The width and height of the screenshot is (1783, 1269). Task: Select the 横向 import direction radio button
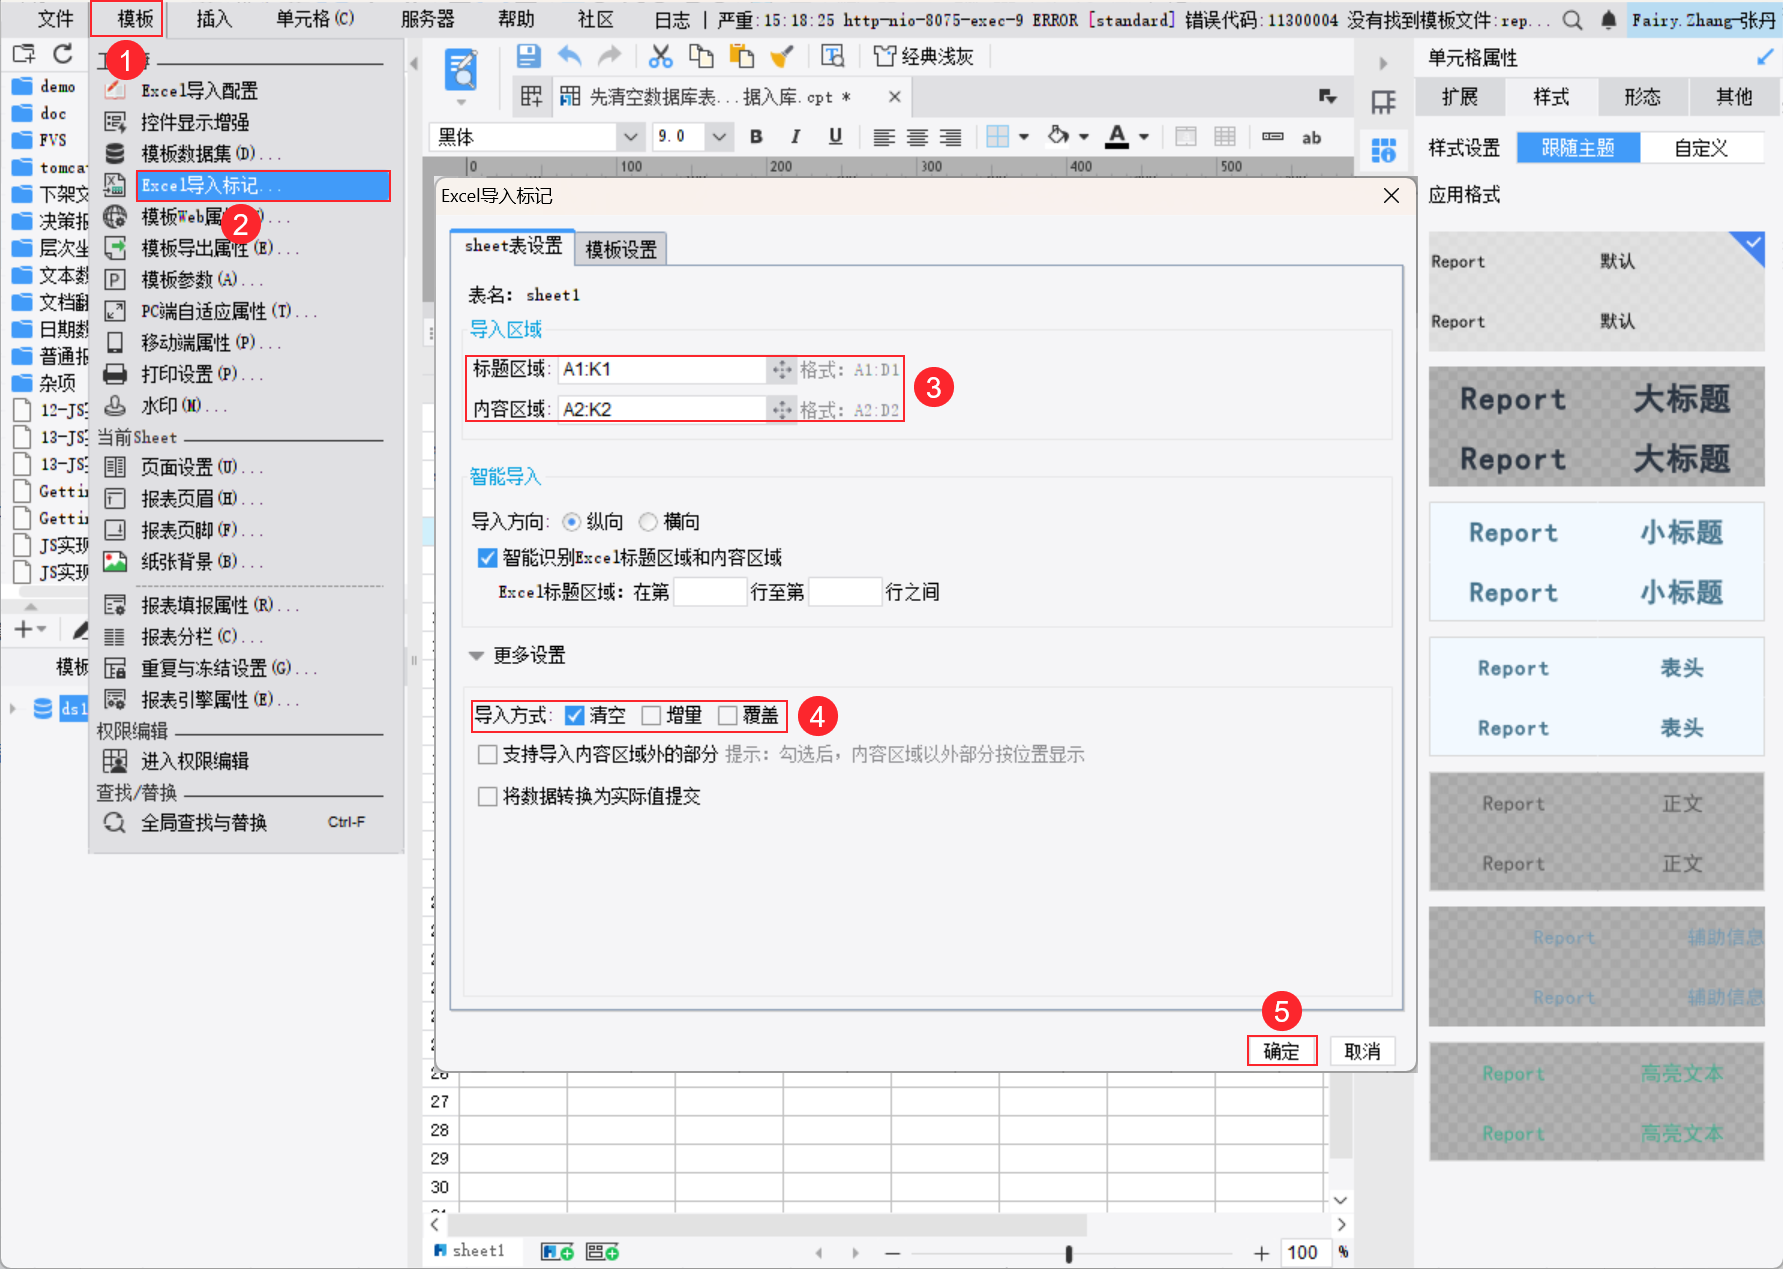pos(648,521)
